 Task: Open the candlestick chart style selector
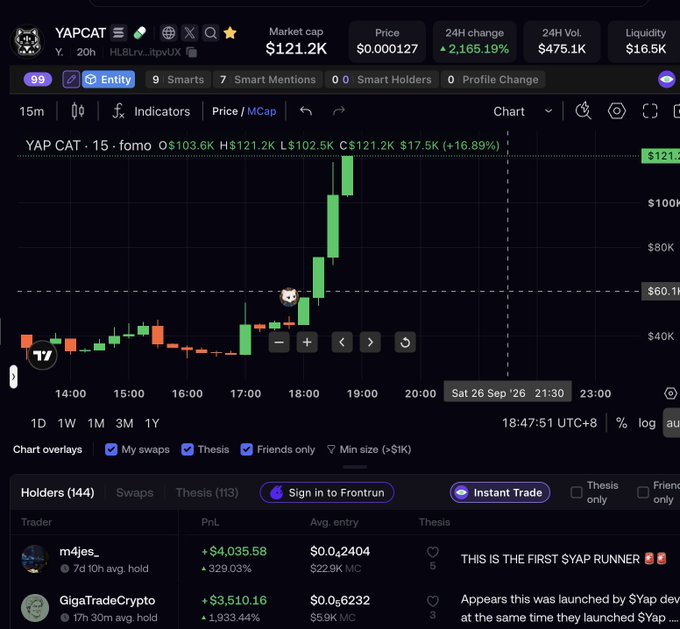(78, 111)
